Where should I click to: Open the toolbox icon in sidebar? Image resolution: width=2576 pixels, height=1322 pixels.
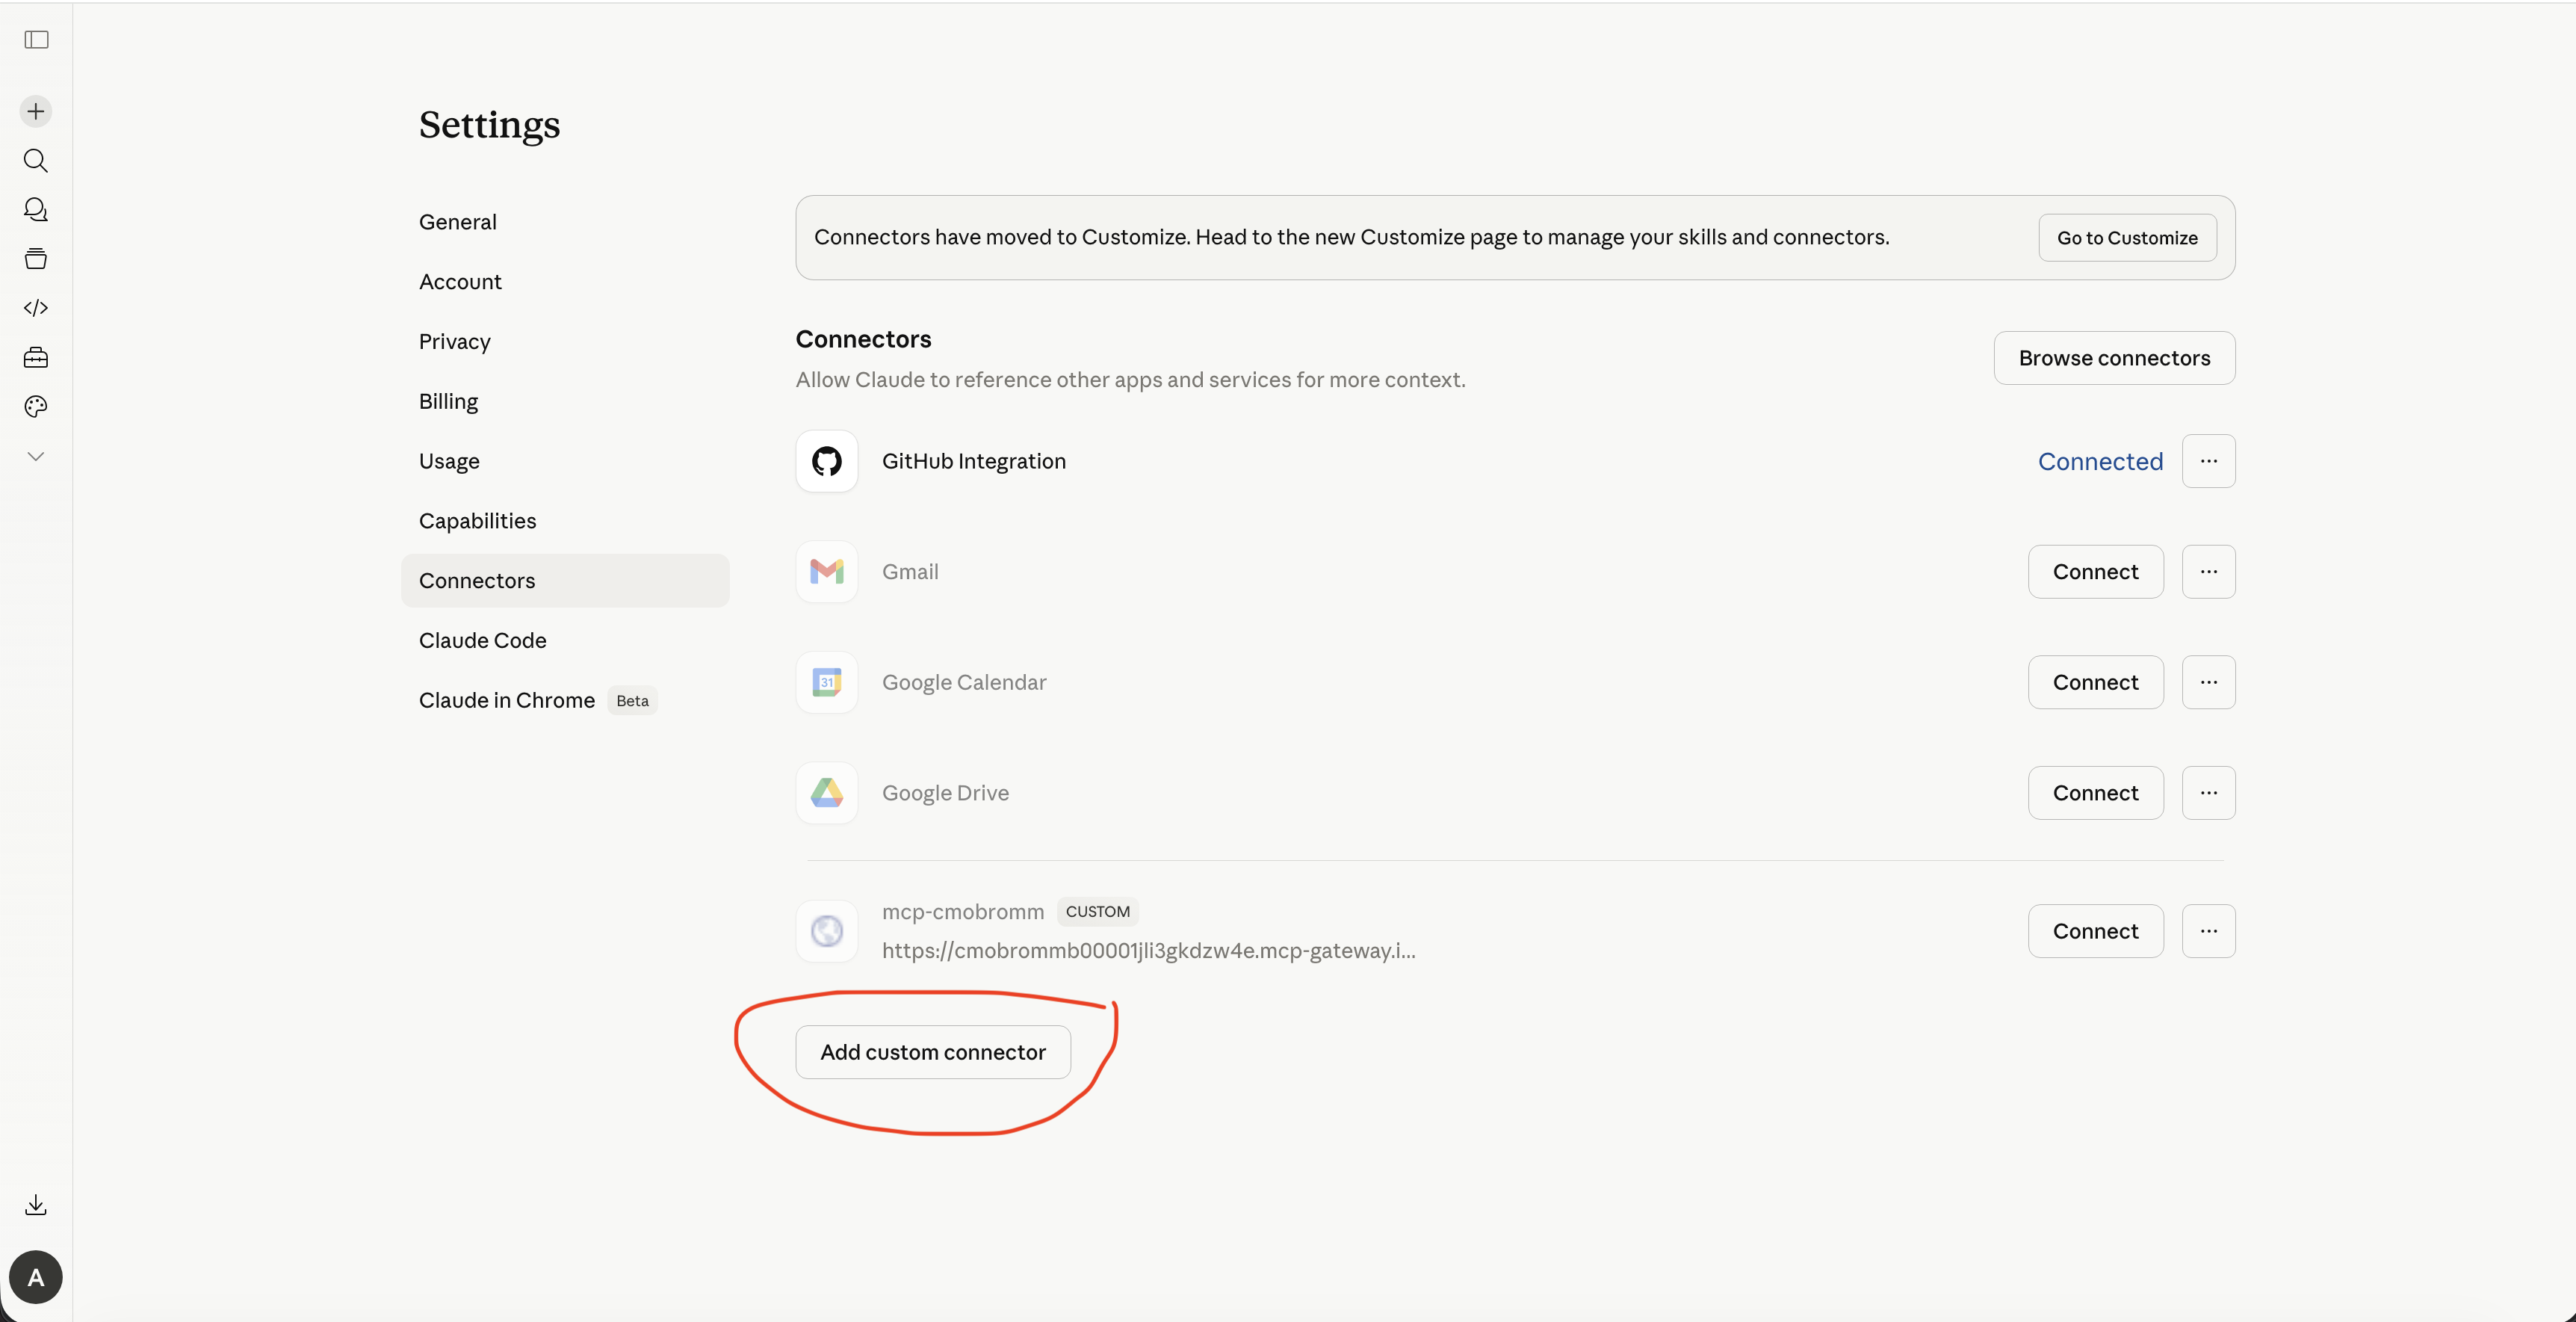coord(36,357)
